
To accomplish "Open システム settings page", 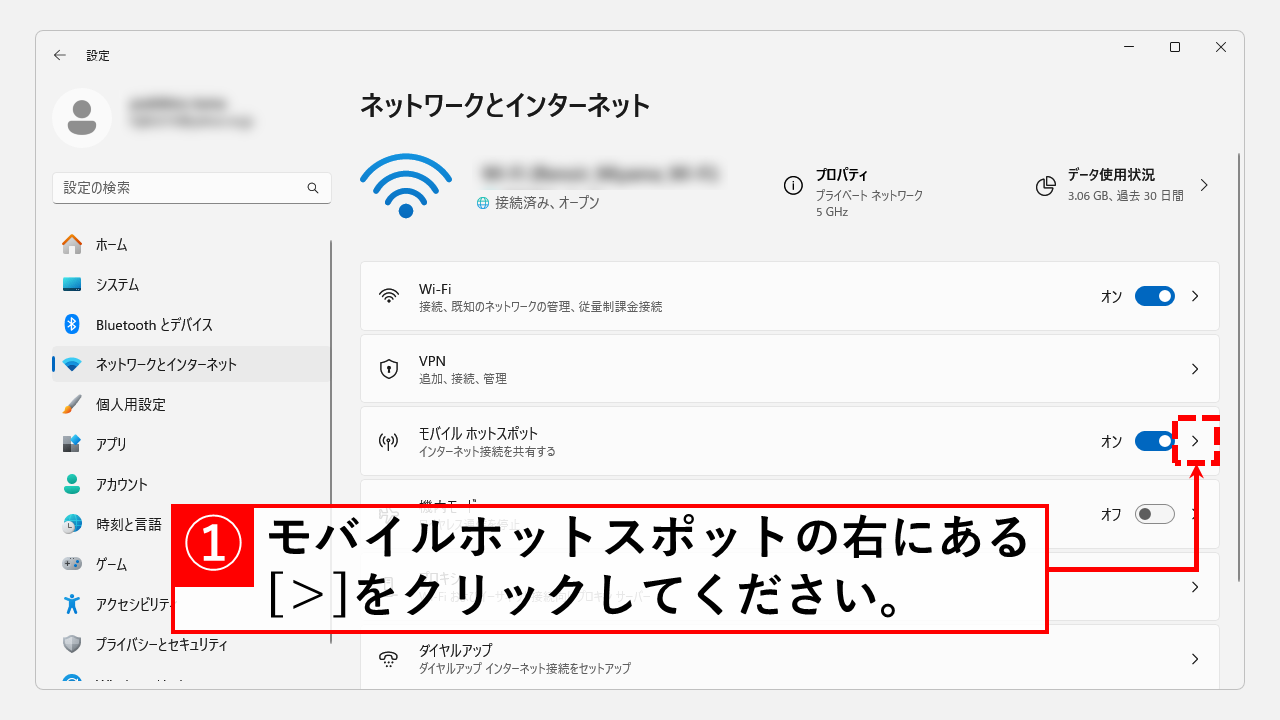I will pyautogui.click(x=191, y=284).
